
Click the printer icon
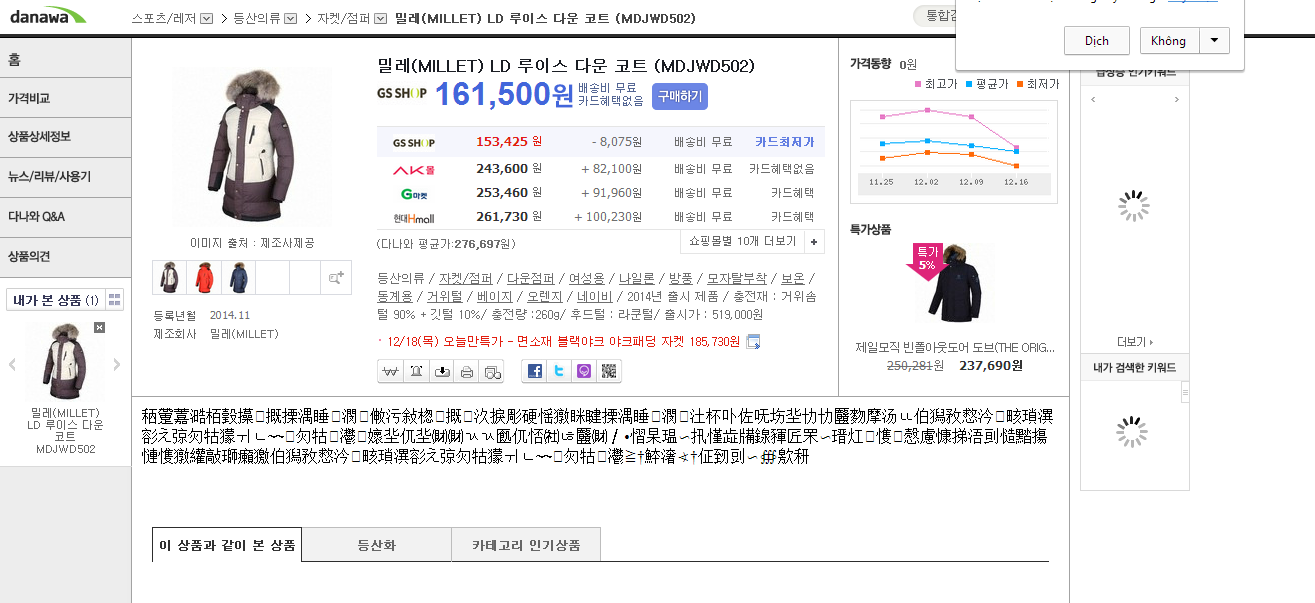[467, 371]
